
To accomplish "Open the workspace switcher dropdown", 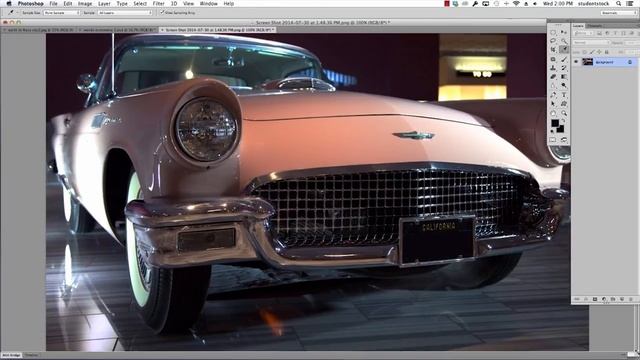I will click(618, 13).
